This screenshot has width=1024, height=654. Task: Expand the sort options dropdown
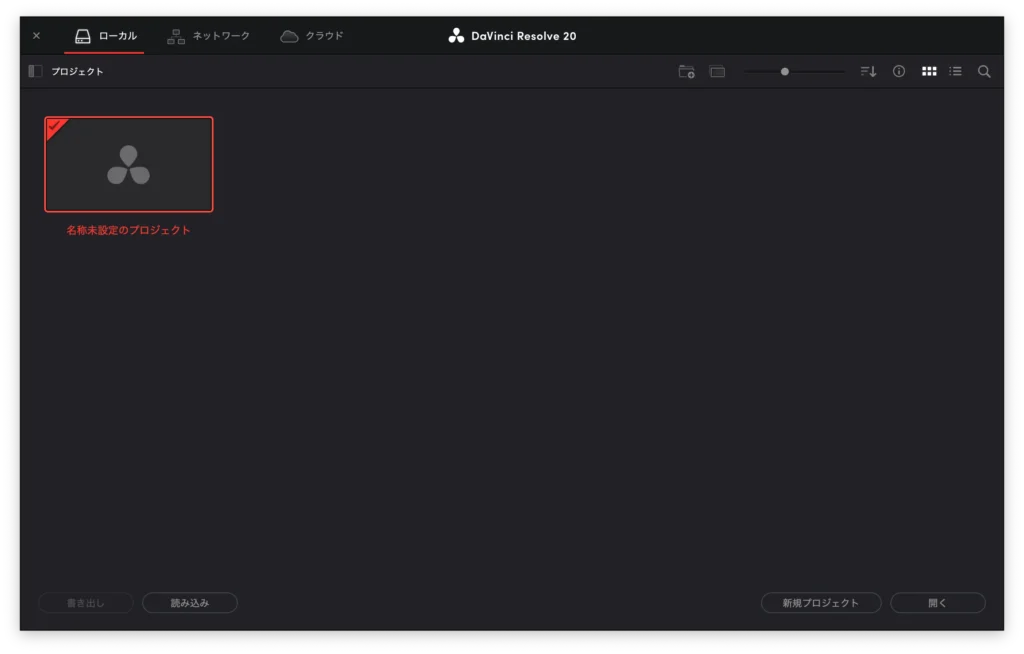click(866, 71)
